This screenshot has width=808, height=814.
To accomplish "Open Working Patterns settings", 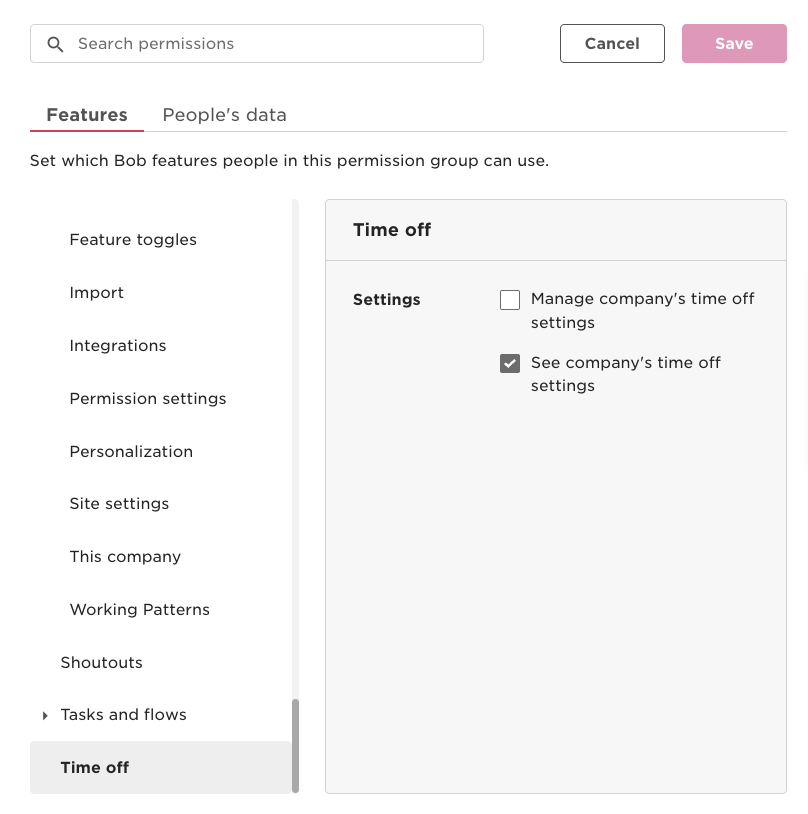I will point(139,609).
